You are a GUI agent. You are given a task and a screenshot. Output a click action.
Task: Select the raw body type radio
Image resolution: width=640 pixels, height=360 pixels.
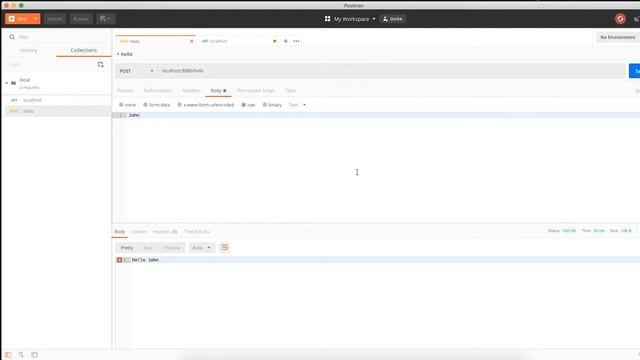point(244,105)
